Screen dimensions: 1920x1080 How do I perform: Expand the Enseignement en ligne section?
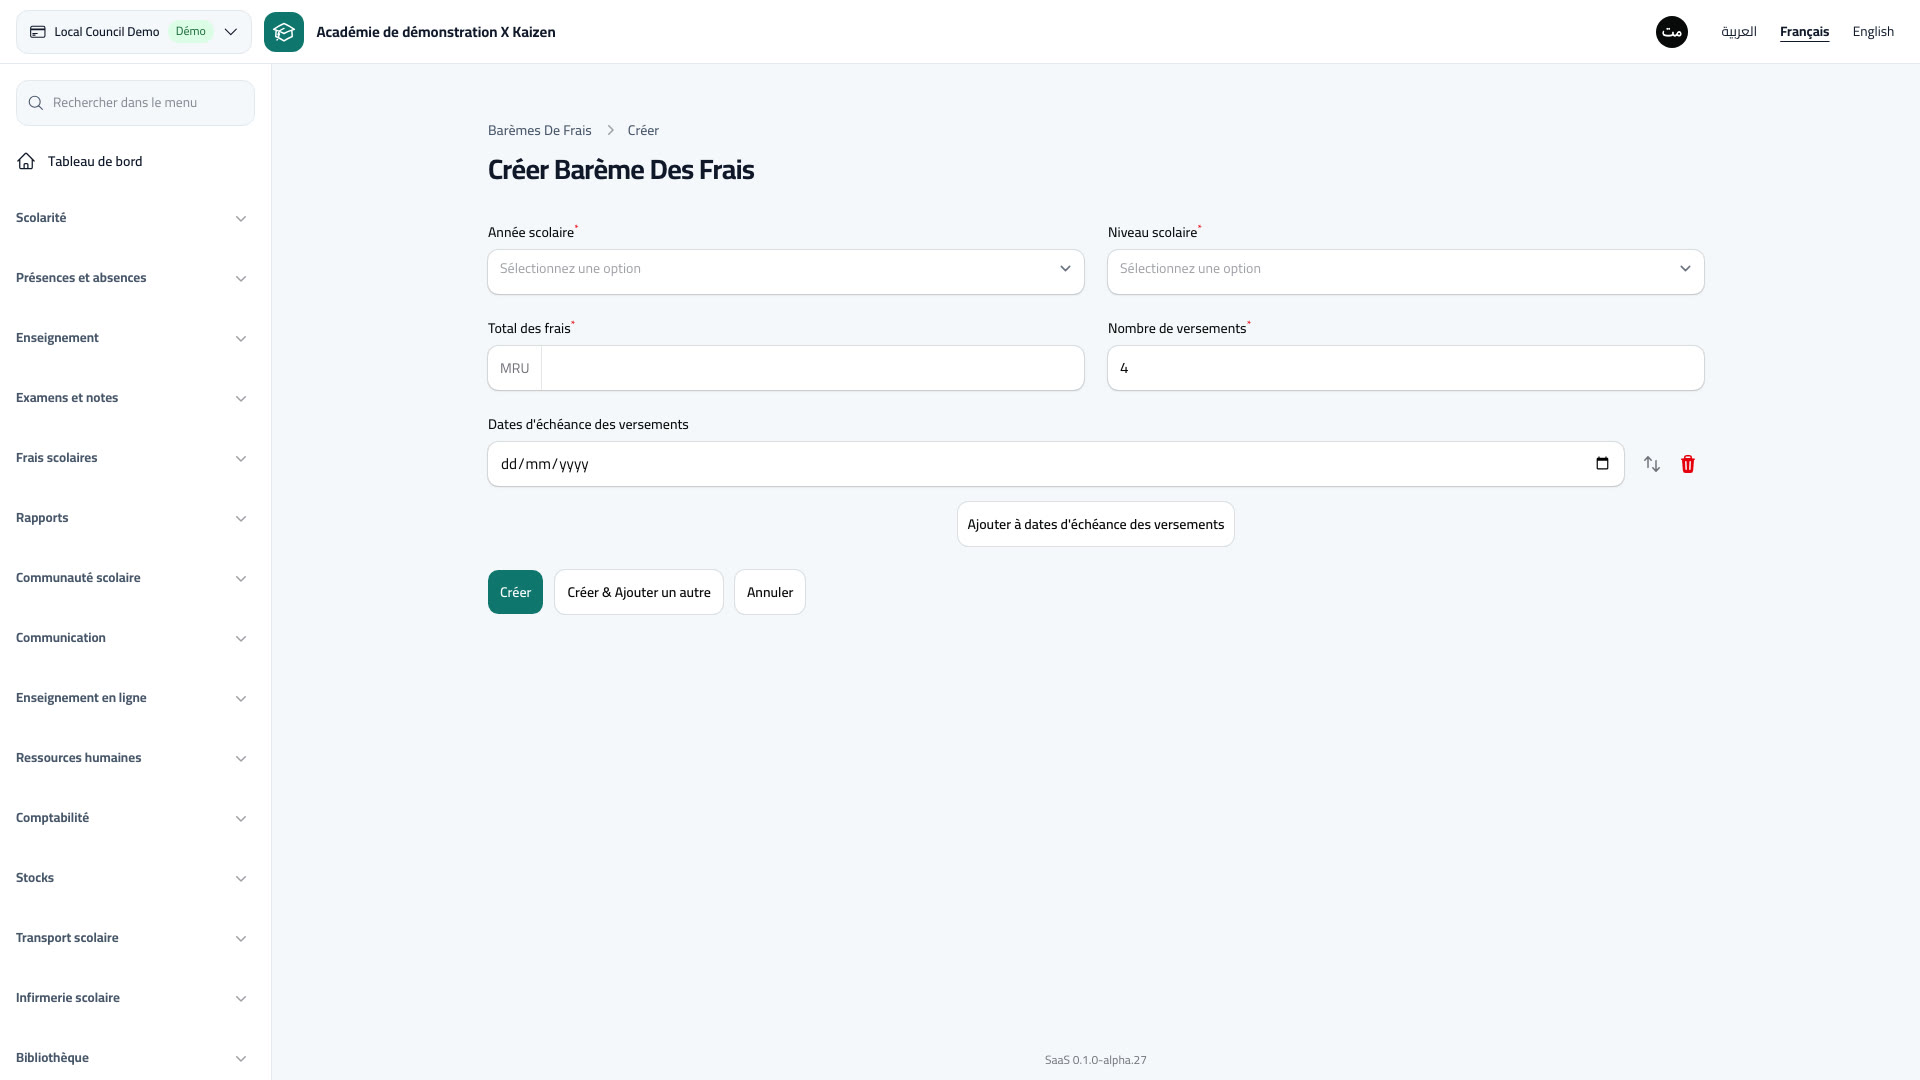coord(131,698)
